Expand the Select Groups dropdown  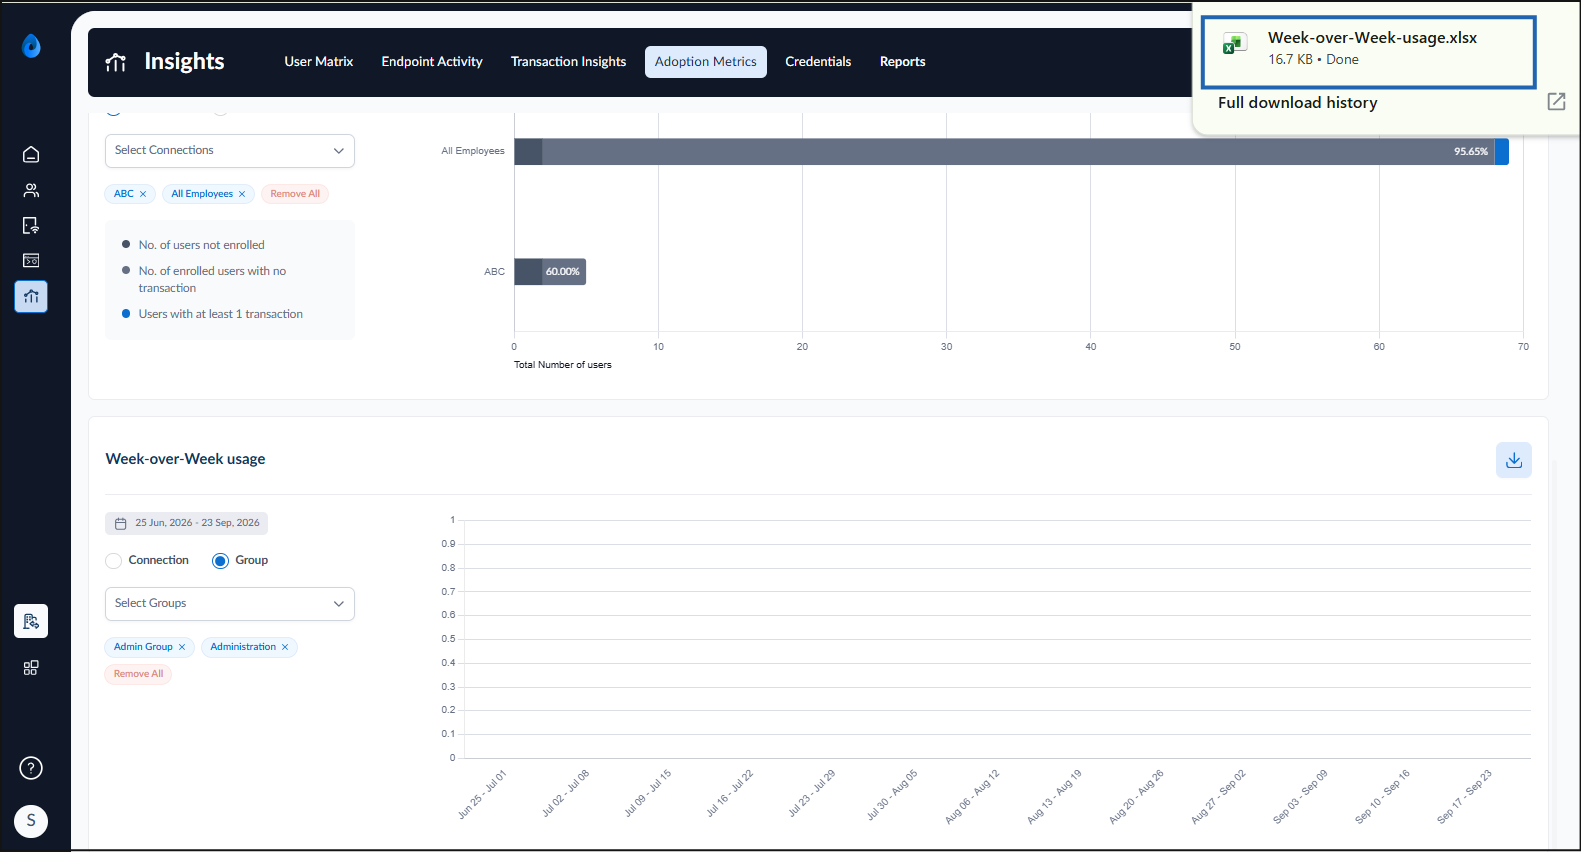(x=230, y=604)
